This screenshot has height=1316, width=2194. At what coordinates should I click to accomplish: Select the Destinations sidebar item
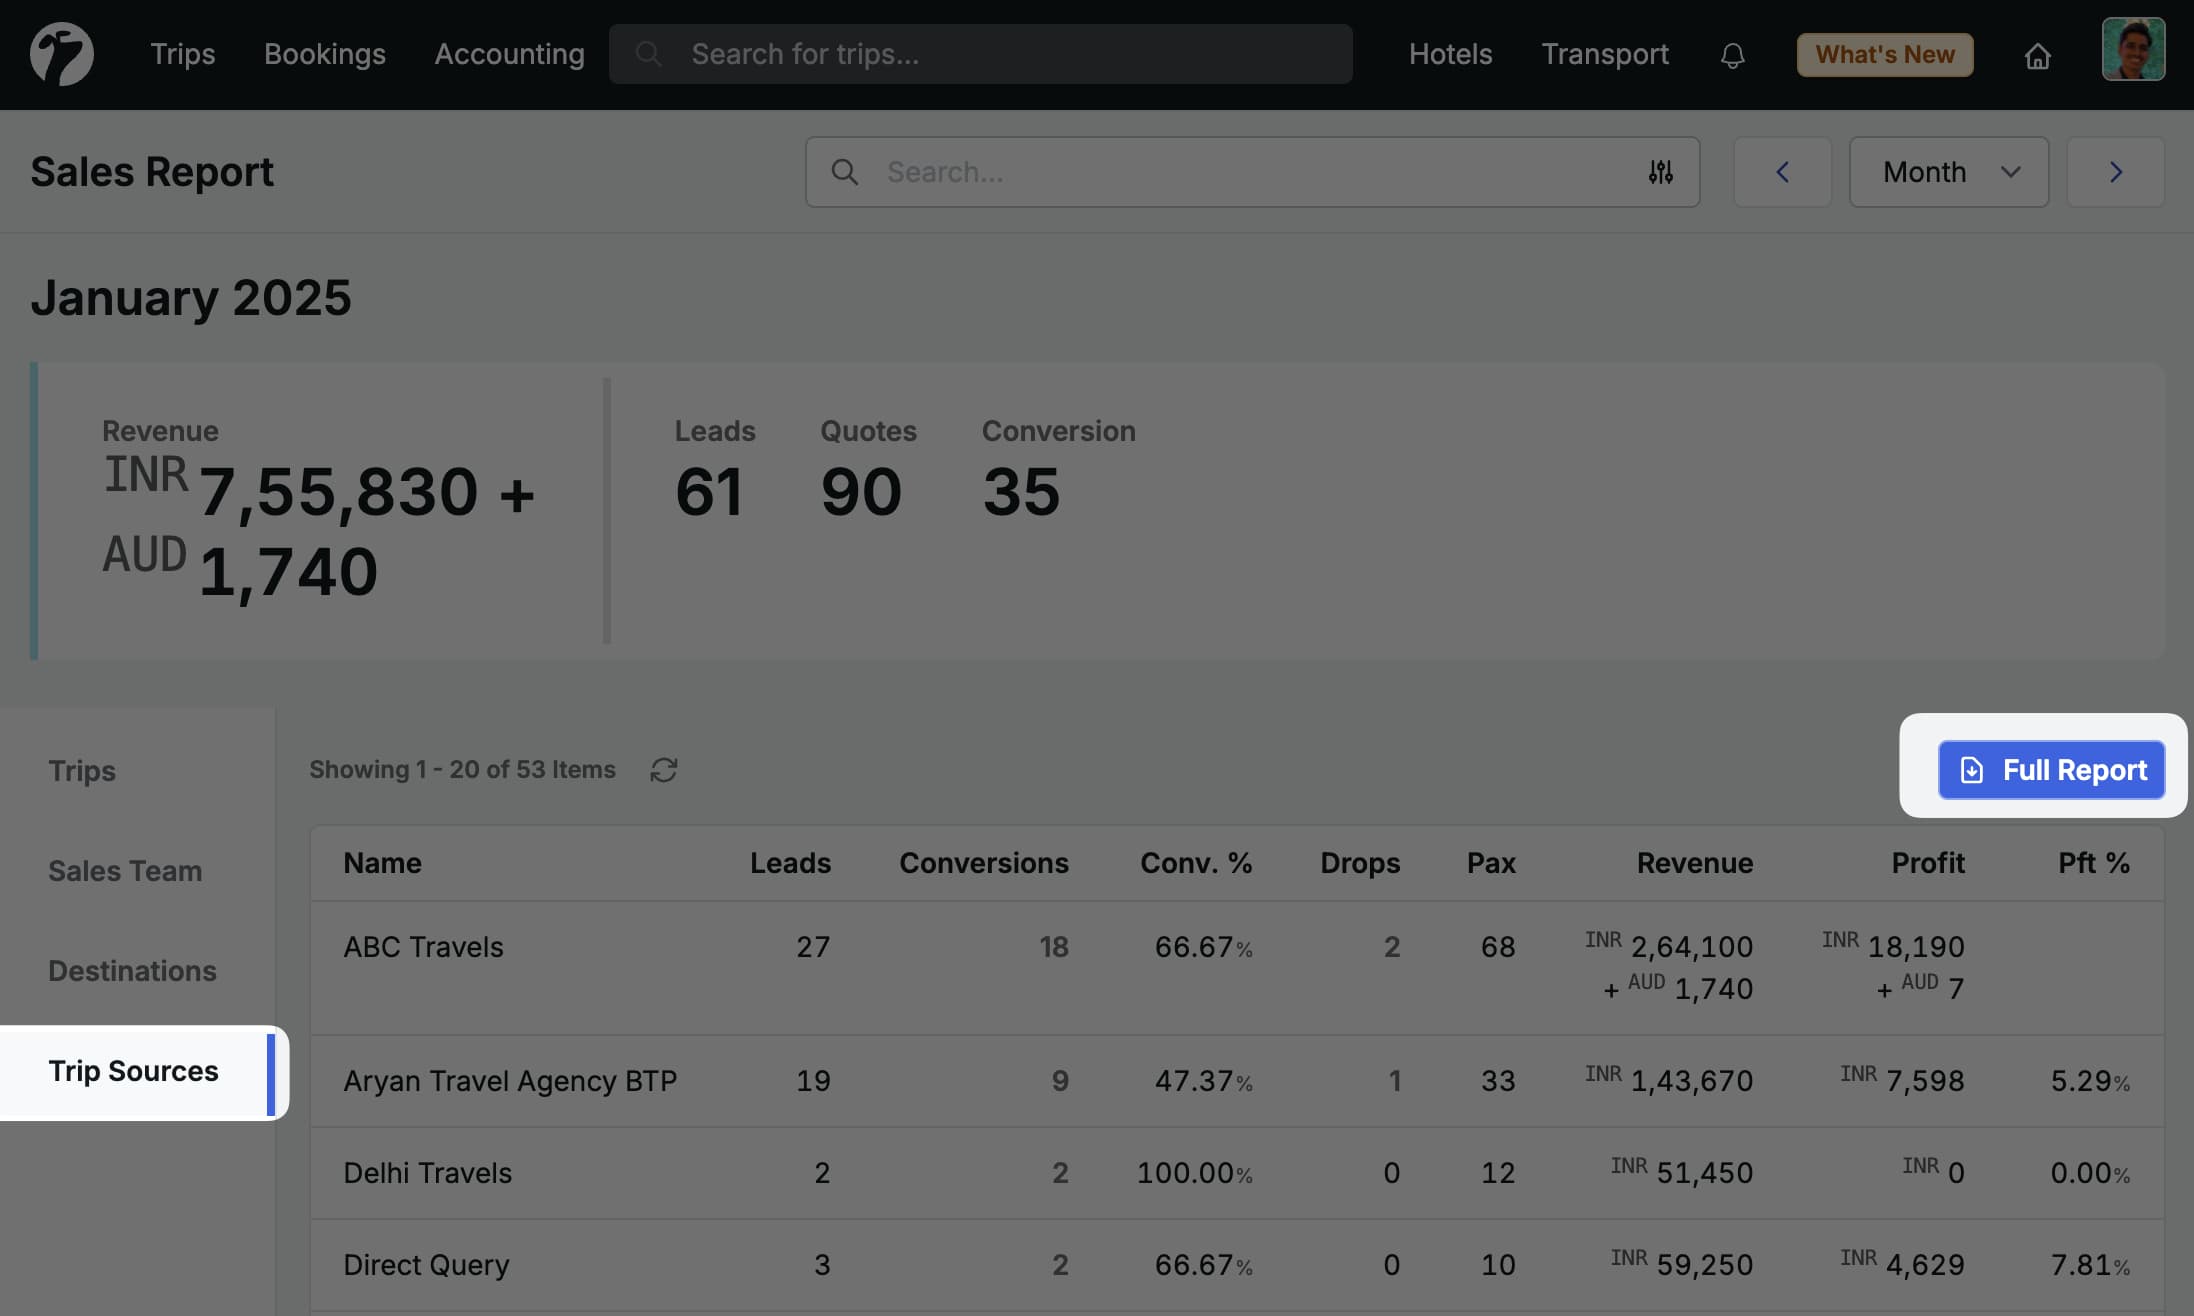coord(131,970)
